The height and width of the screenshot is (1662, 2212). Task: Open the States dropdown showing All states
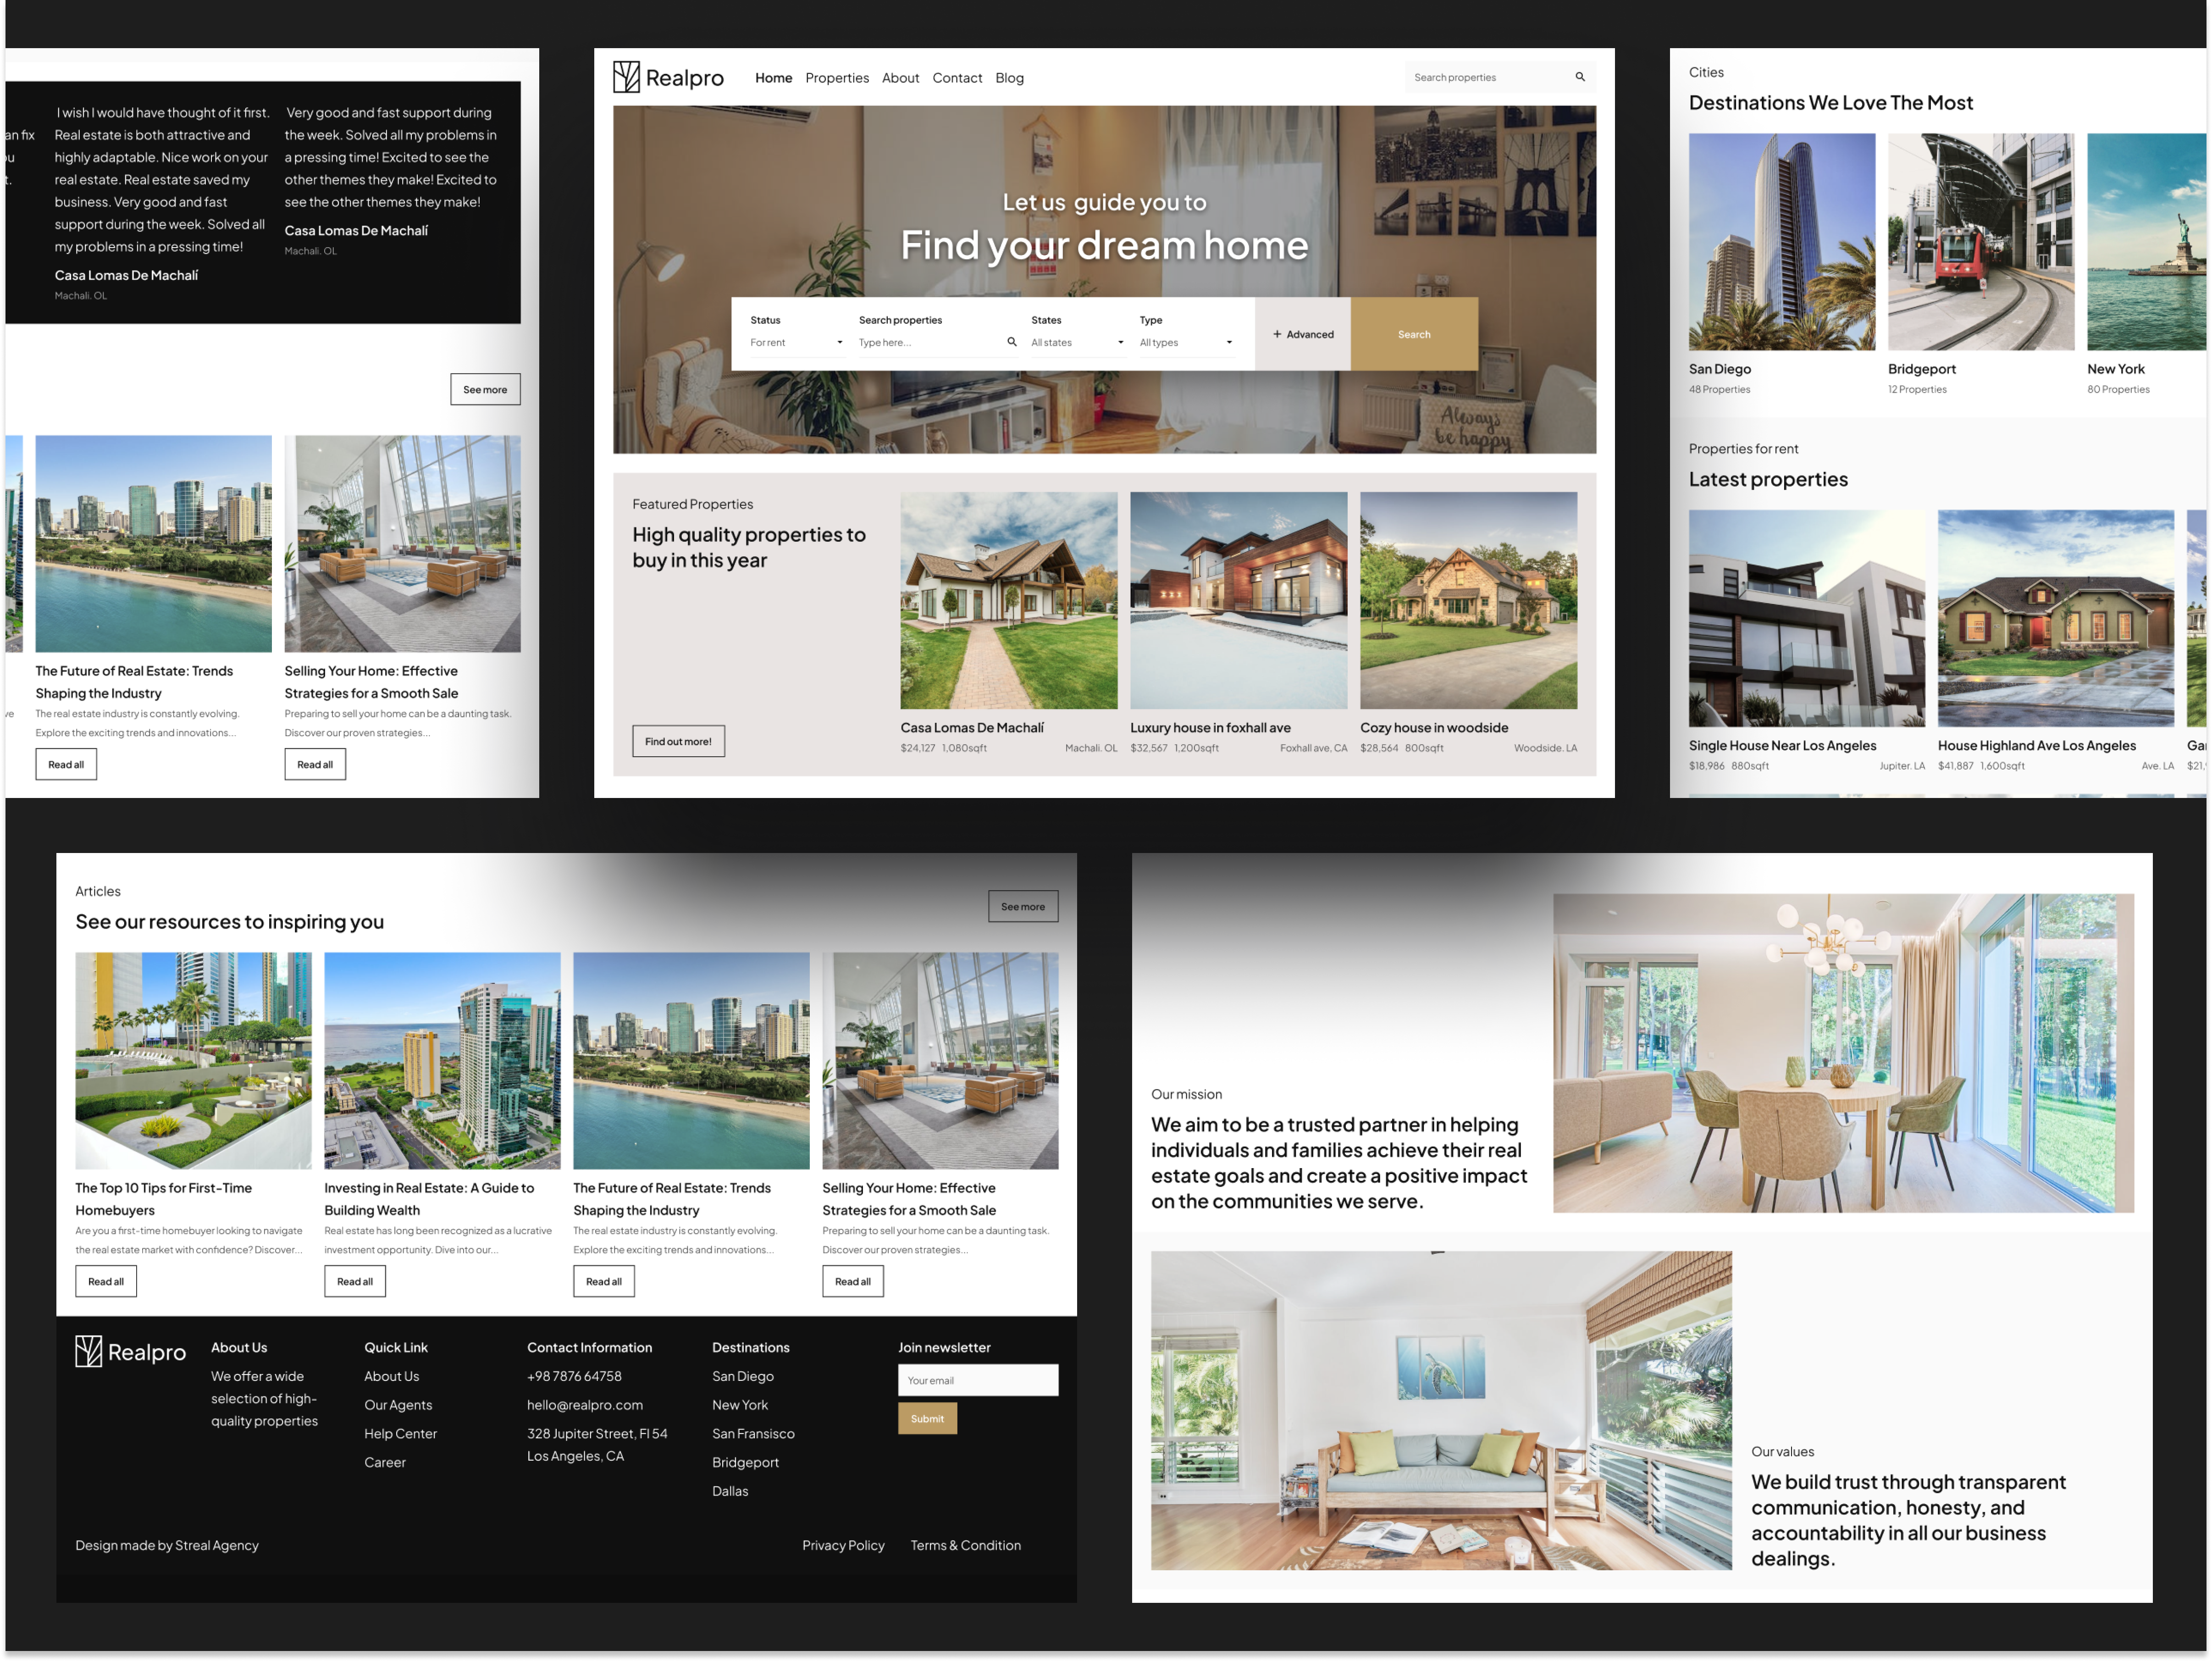pos(1078,342)
